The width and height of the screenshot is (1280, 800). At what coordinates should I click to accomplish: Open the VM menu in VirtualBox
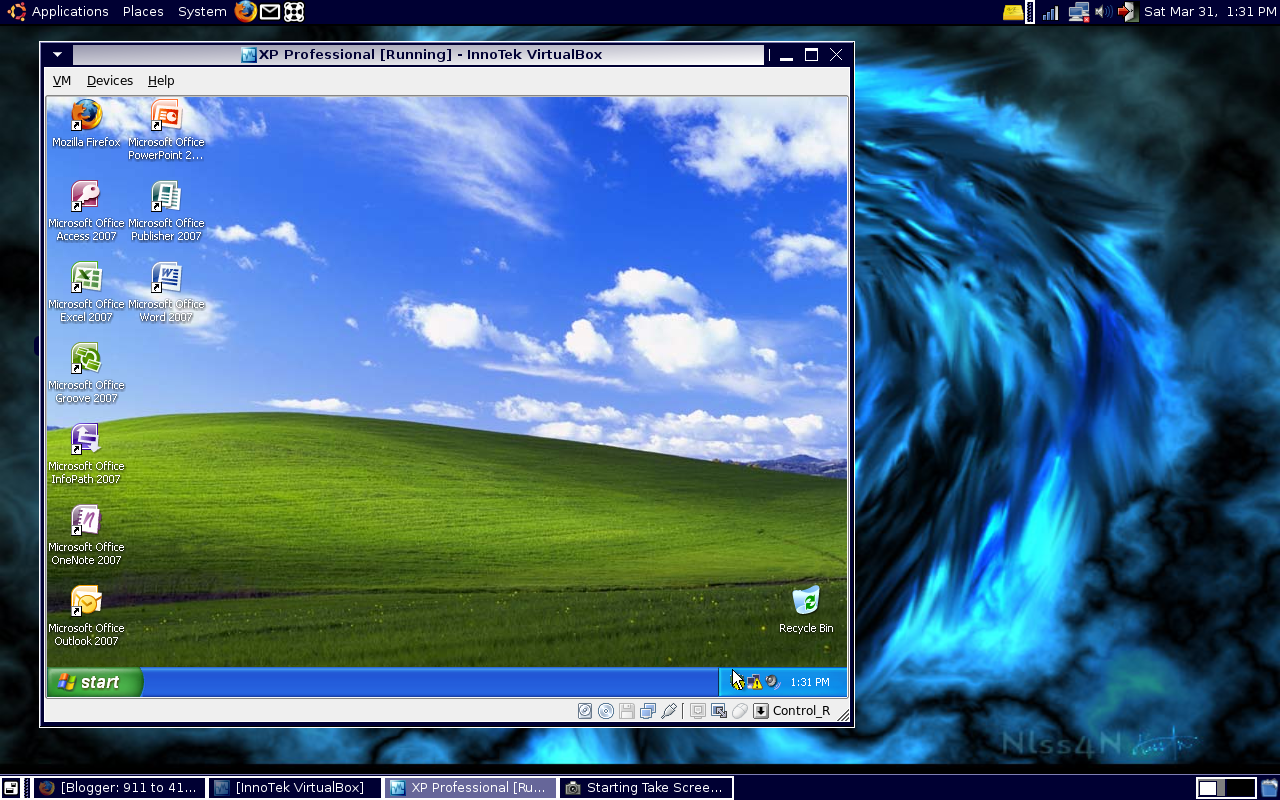(62, 81)
